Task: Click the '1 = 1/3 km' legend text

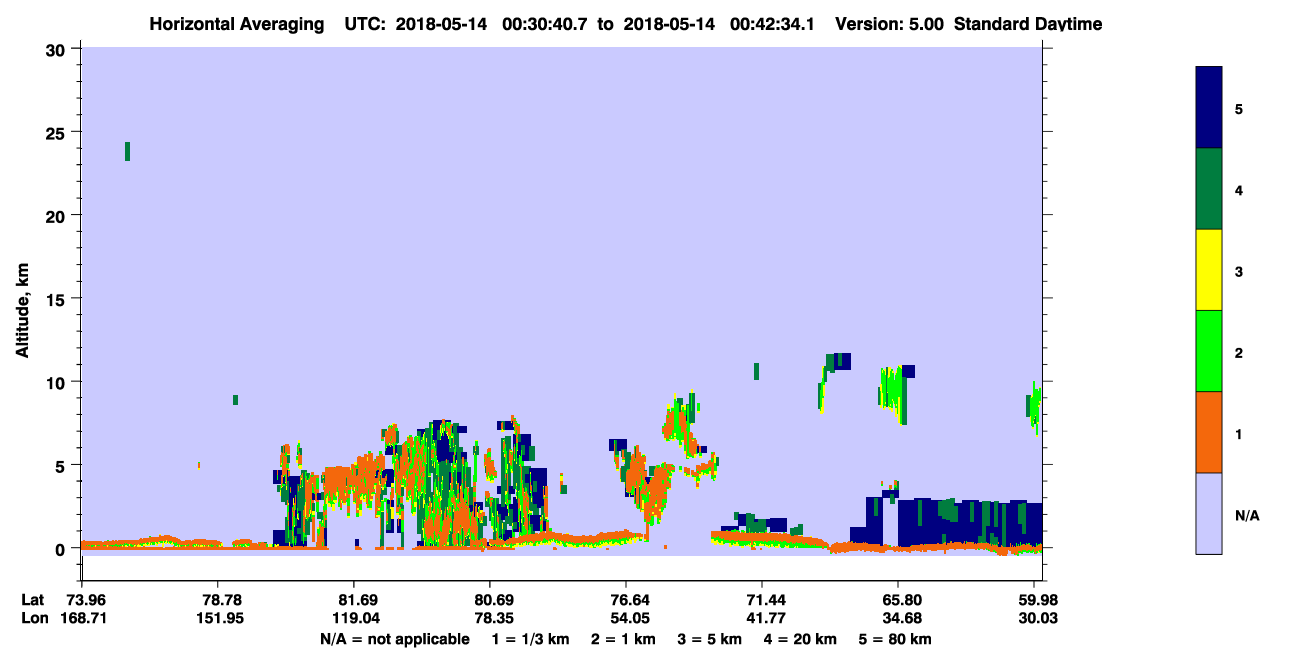Action: (530, 639)
